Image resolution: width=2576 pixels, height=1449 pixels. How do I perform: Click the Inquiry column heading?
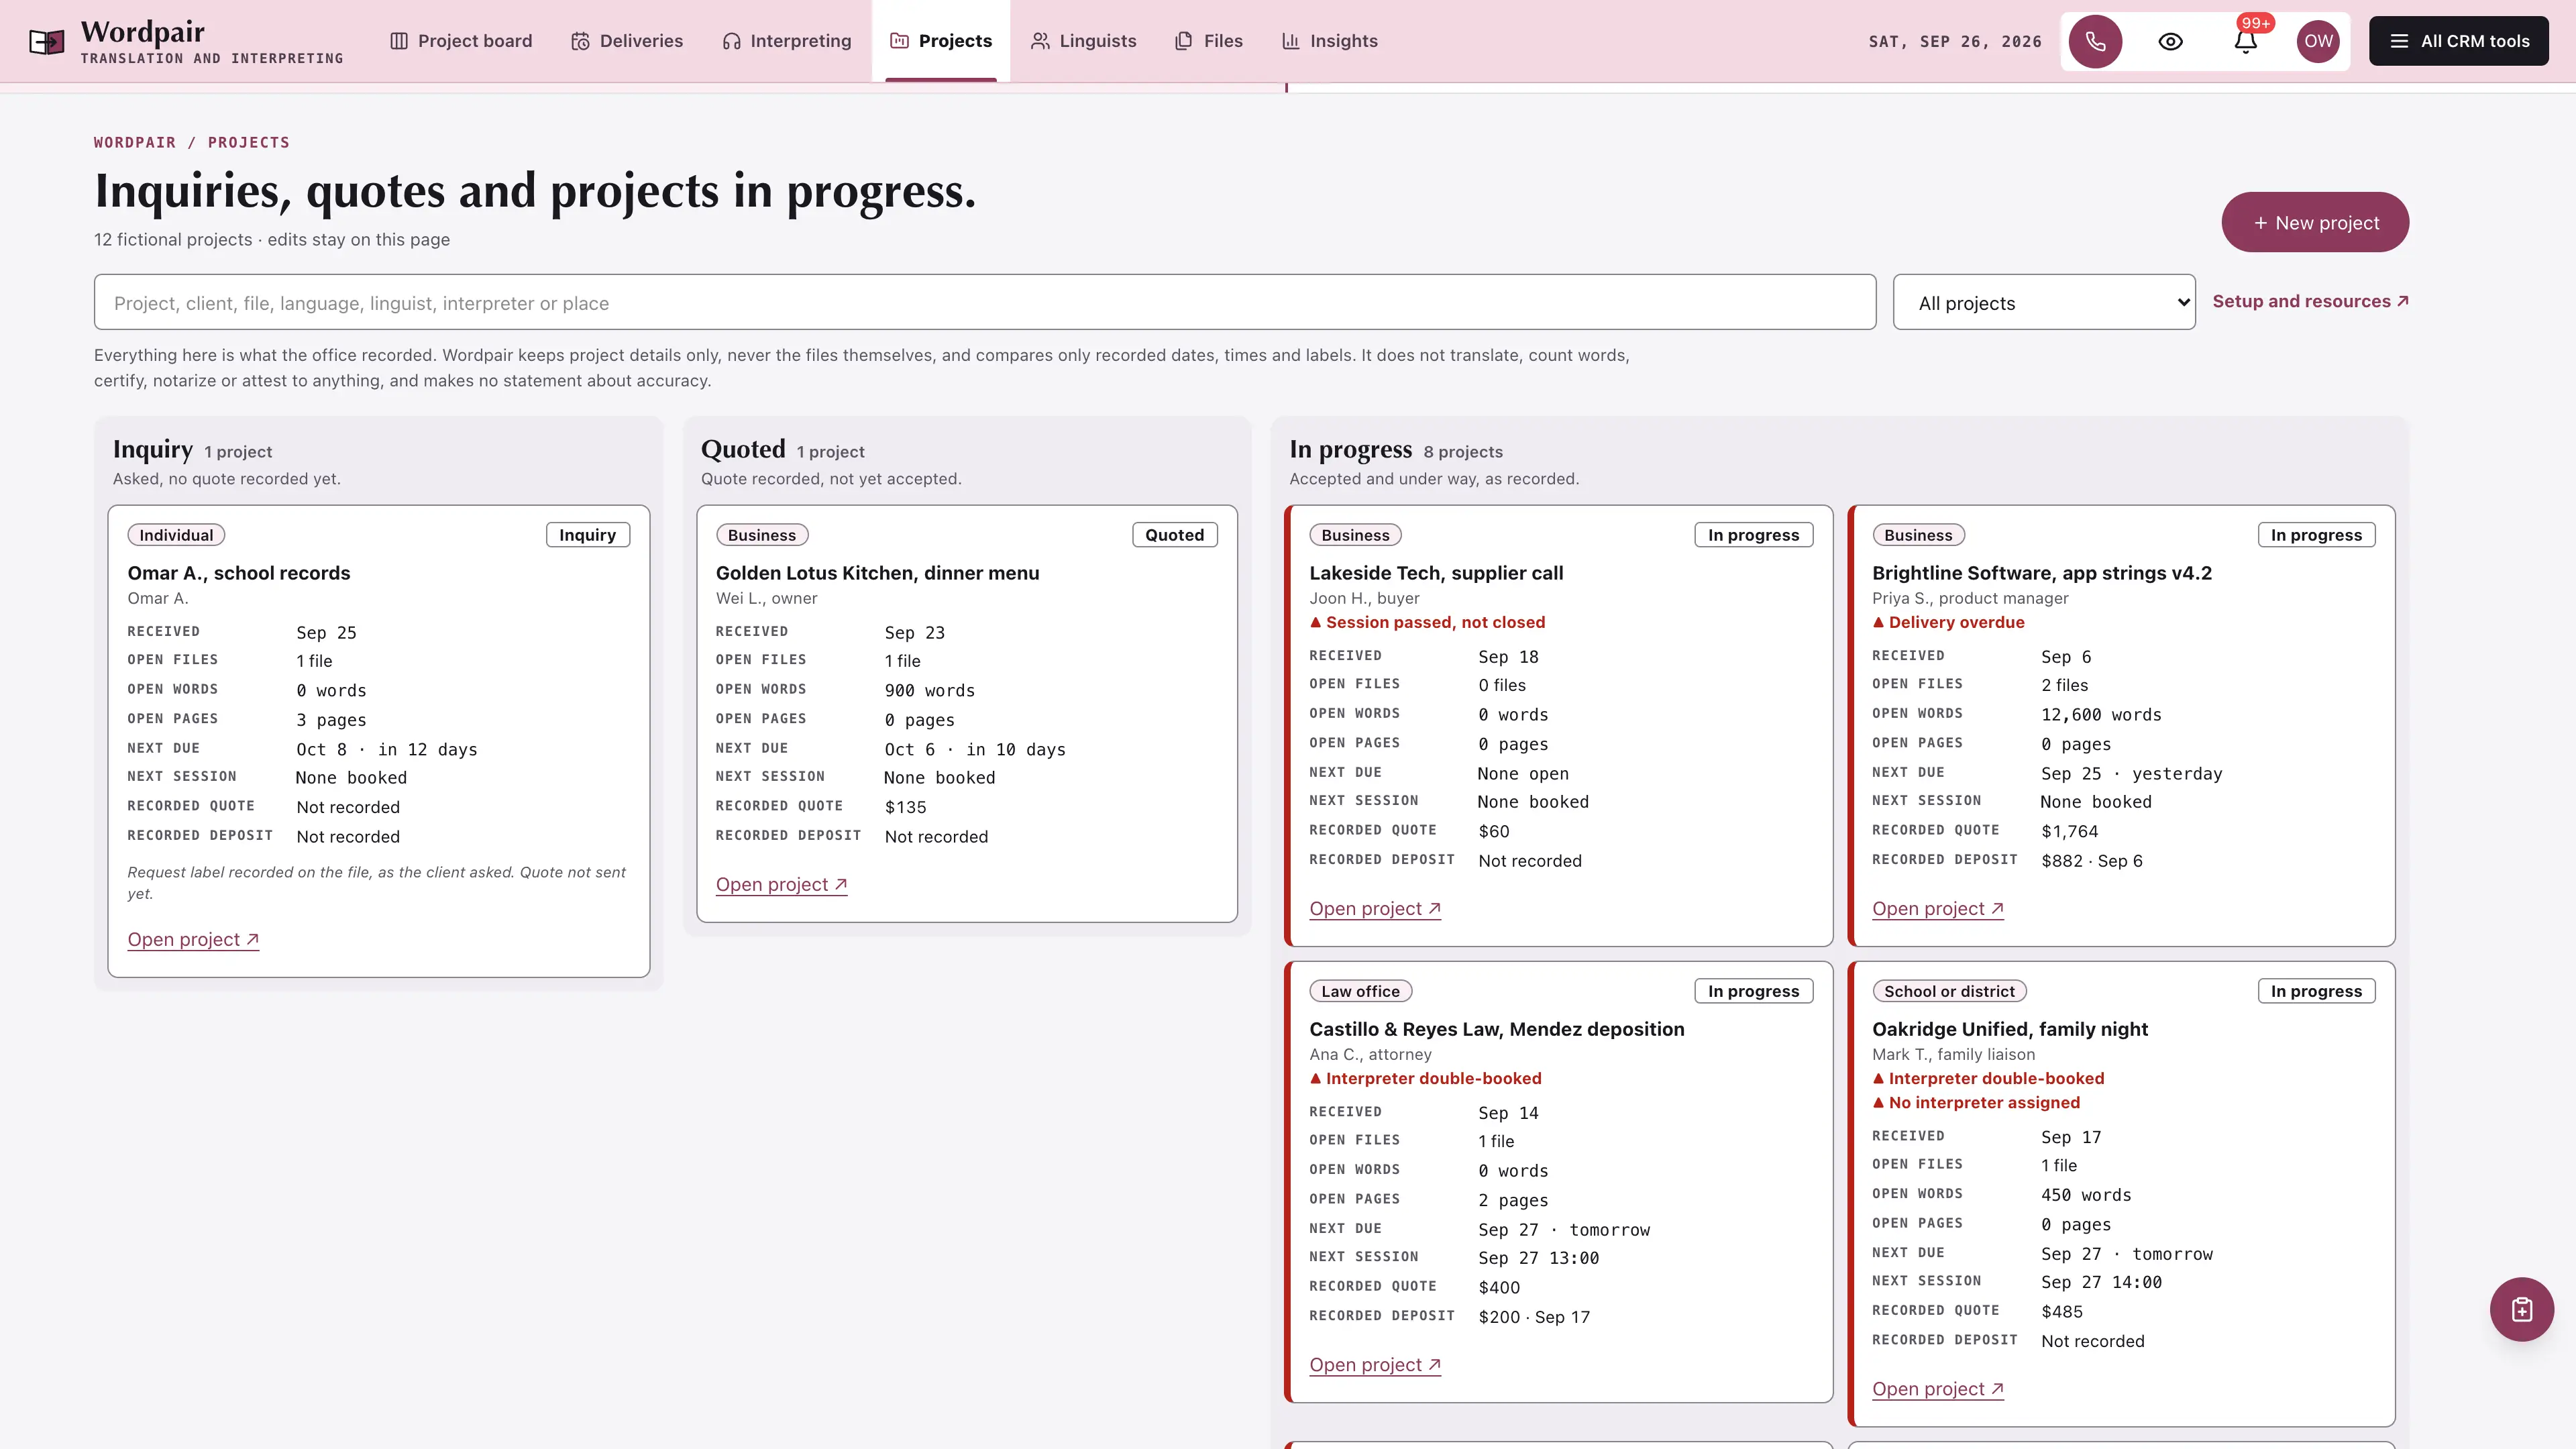[x=153, y=449]
